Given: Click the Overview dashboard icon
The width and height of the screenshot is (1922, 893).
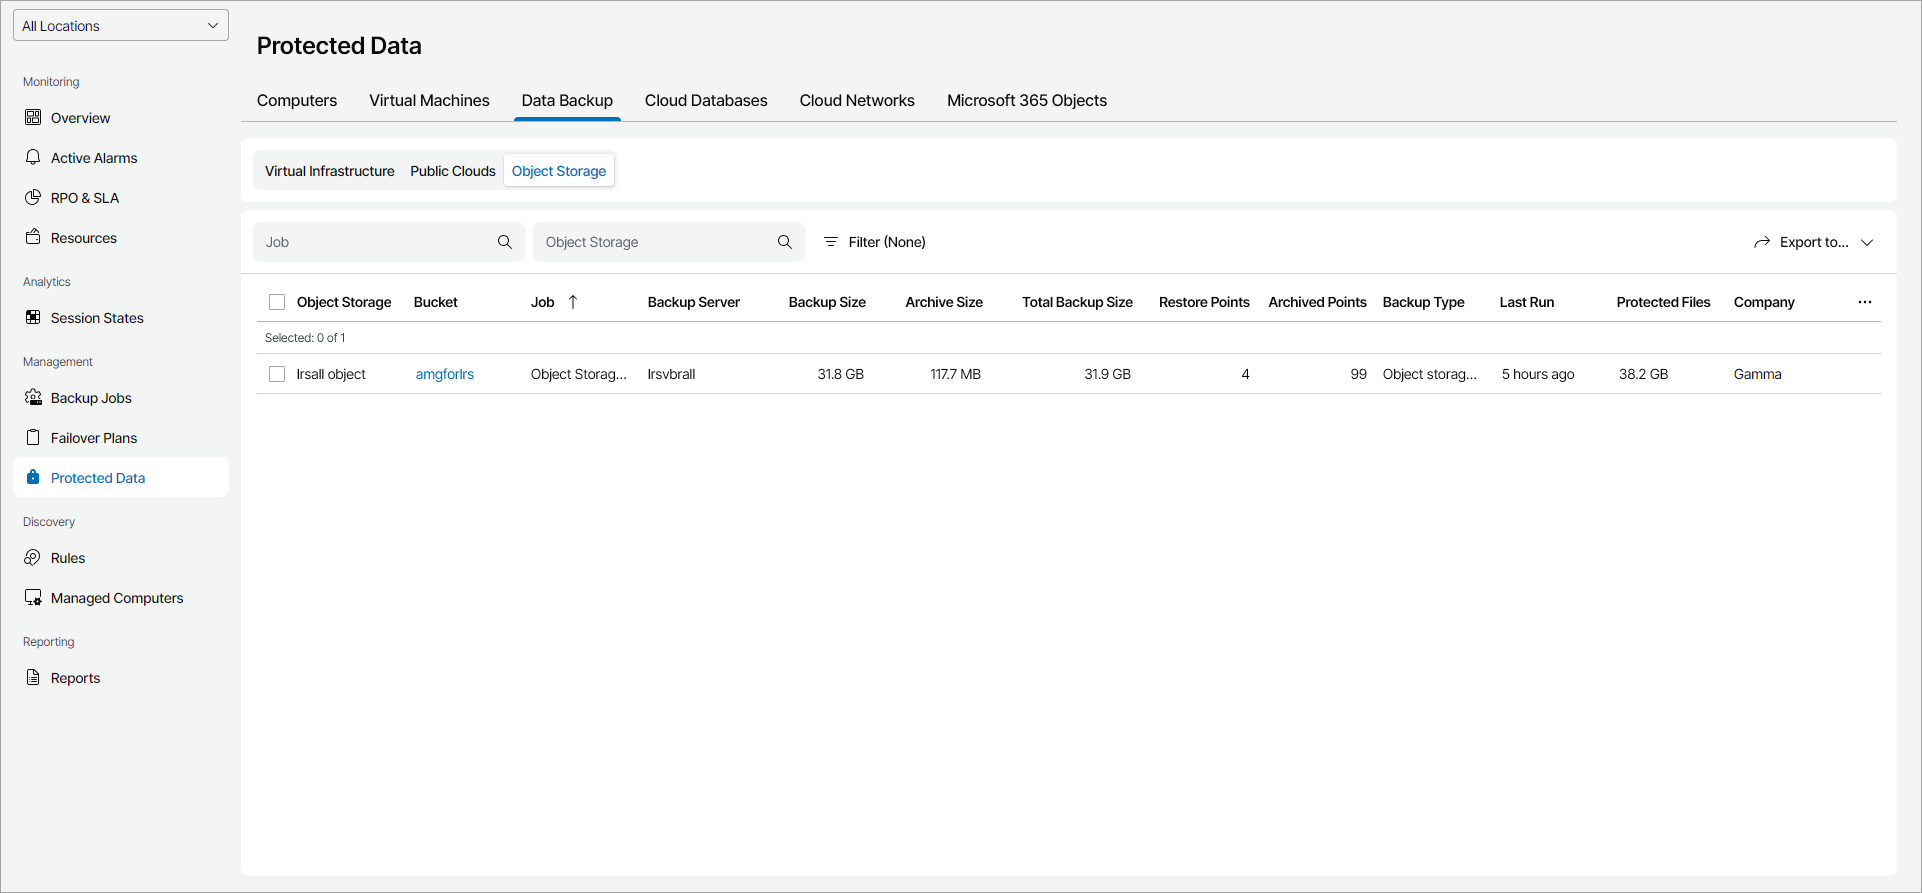Looking at the screenshot, I should (x=33, y=118).
